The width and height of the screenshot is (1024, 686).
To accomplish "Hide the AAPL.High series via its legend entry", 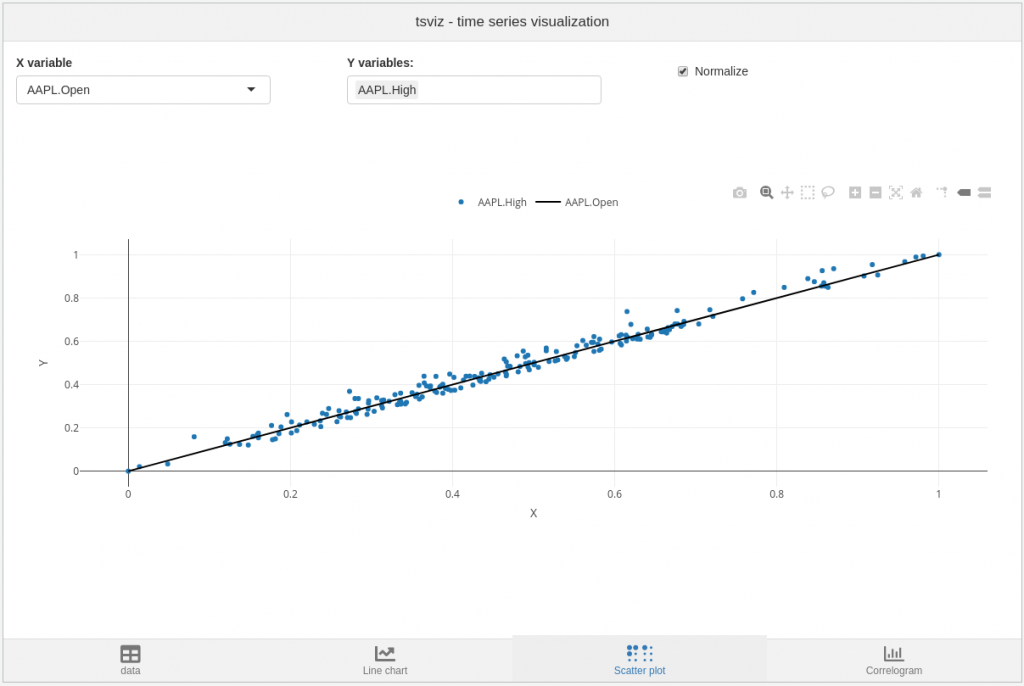I will coord(492,203).
